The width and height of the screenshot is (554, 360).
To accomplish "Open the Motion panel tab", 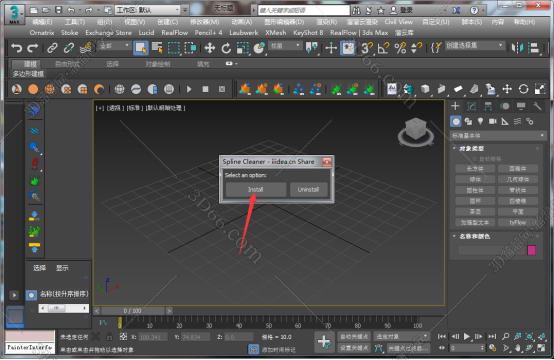I will tap(505, 106).
